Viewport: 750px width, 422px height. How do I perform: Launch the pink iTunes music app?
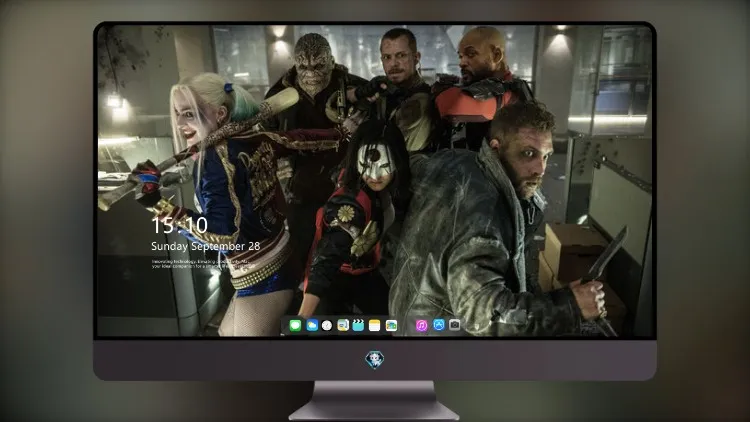click(421, 325)
